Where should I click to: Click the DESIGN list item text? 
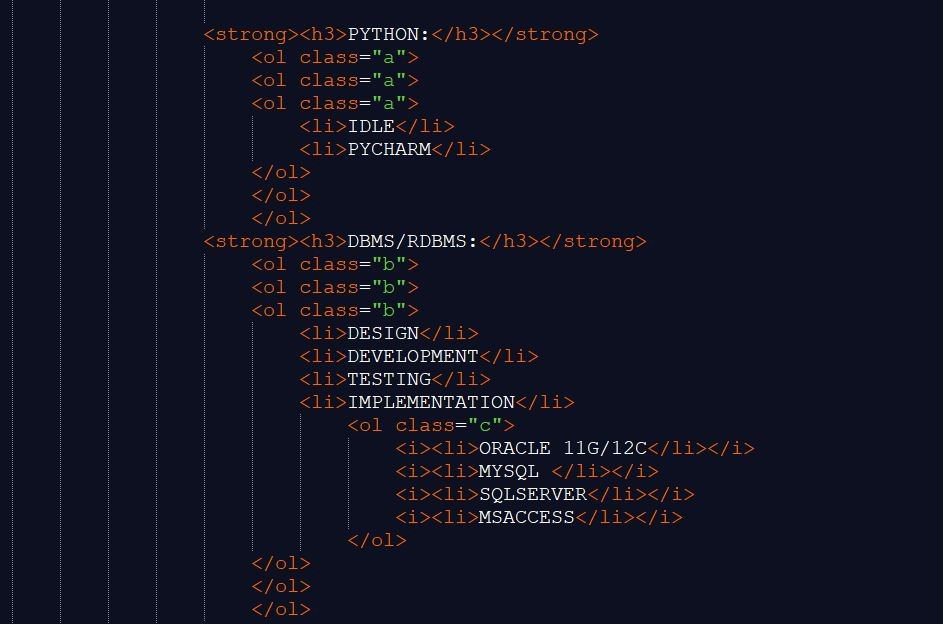[383, 334]
